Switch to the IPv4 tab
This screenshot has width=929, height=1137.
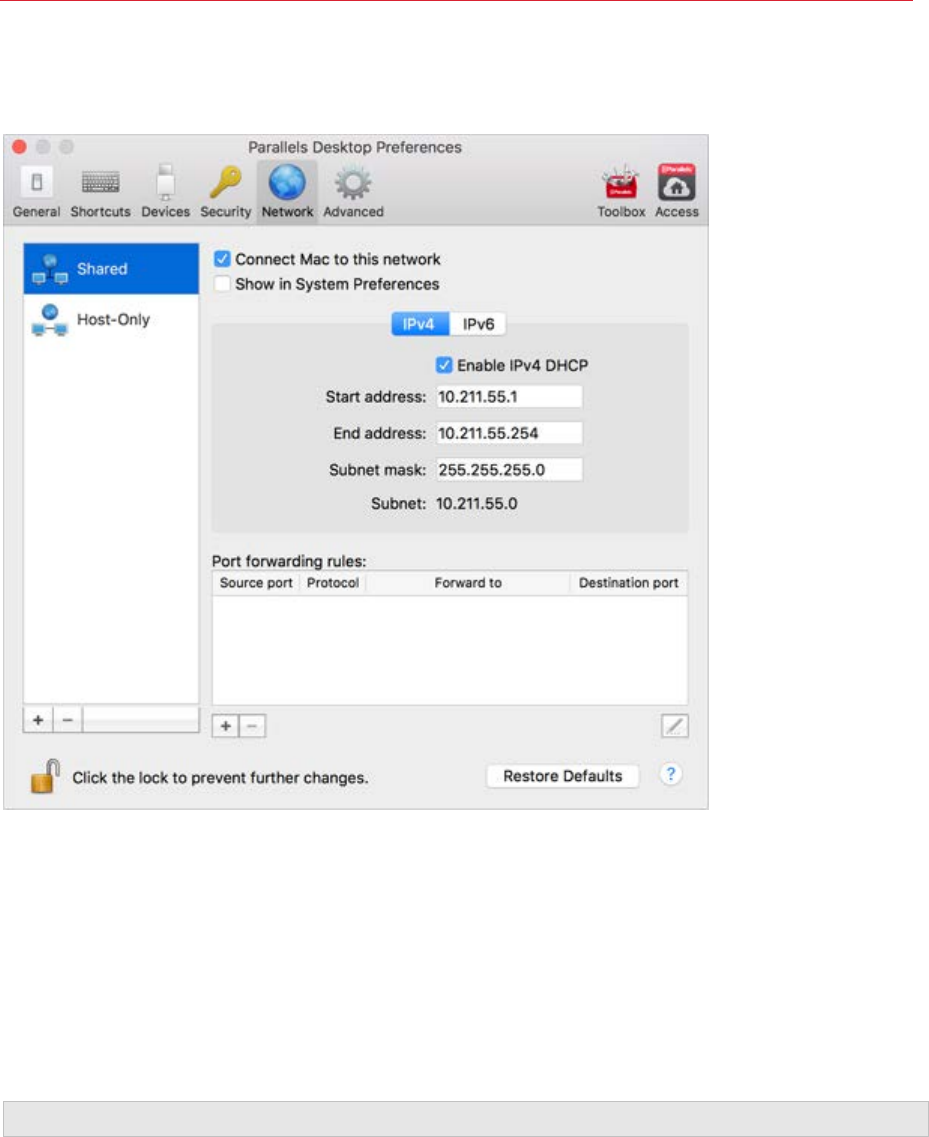pos(420,324)
